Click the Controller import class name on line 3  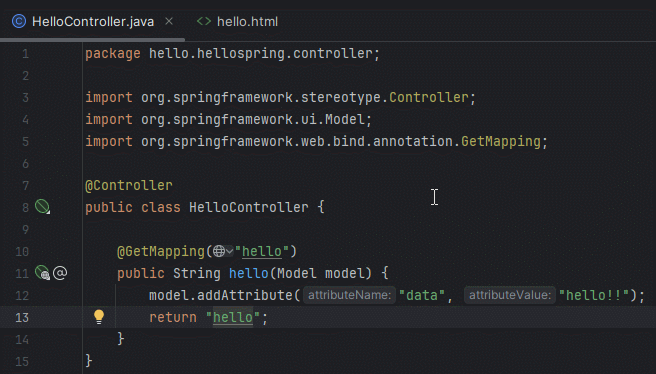[x=429, y=97]
